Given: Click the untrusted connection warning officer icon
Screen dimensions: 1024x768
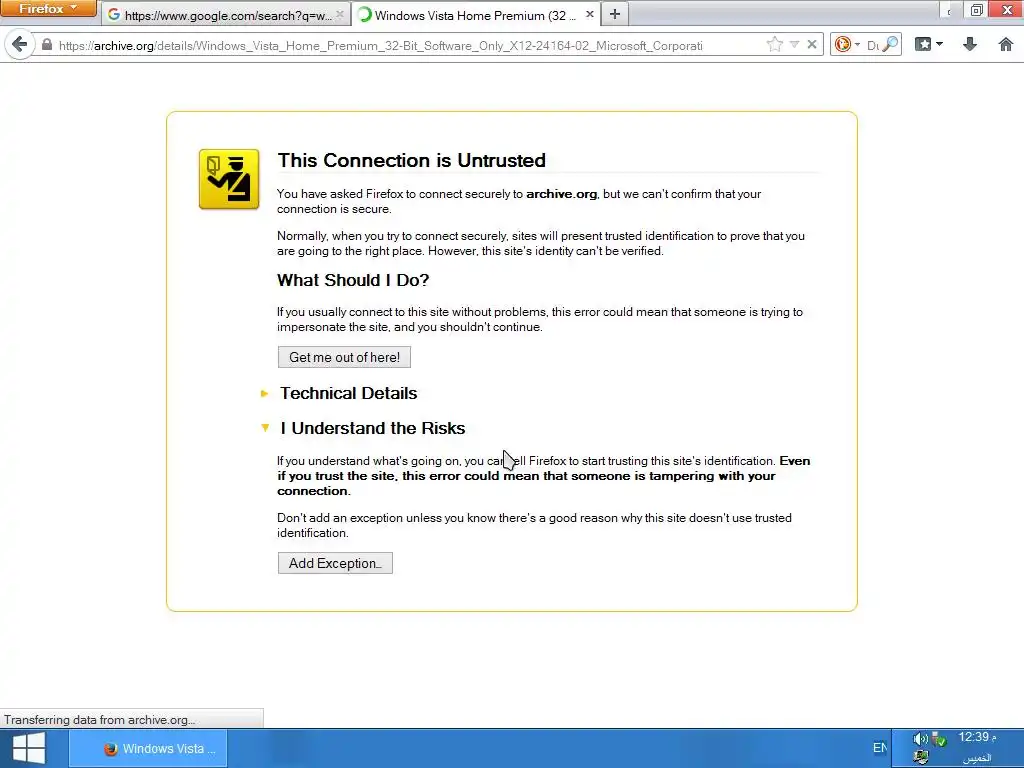Looking at the screenshot, I should 229,179.
